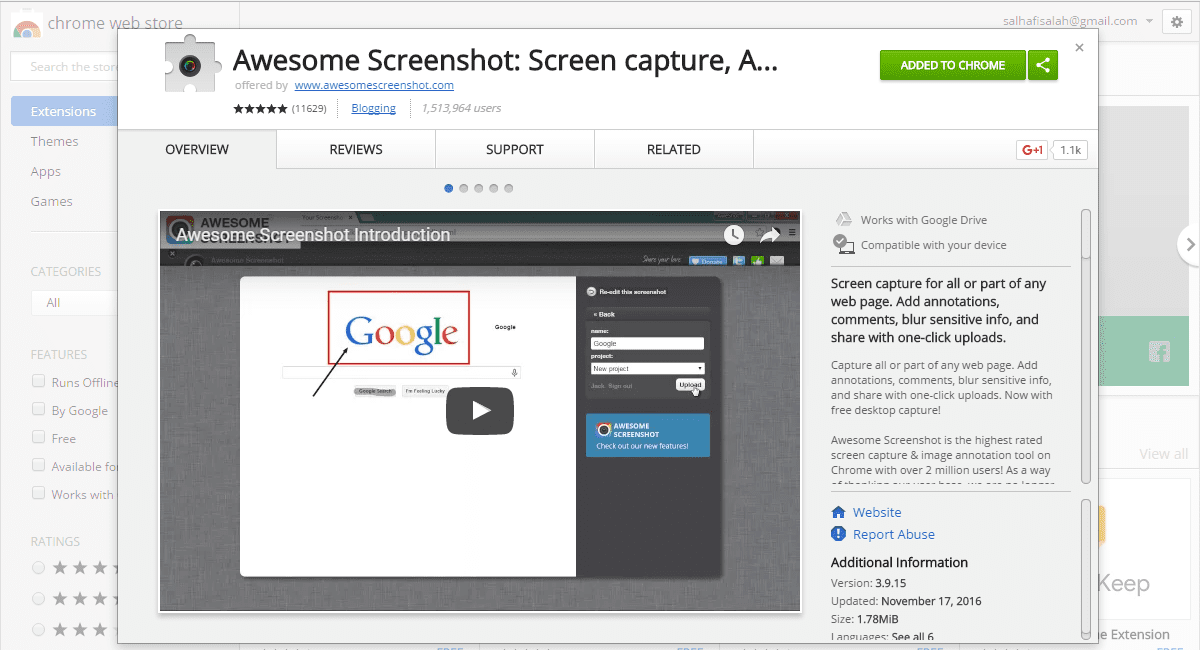
Task: Select Apps in the sidebar
Action: pos(46,171)
